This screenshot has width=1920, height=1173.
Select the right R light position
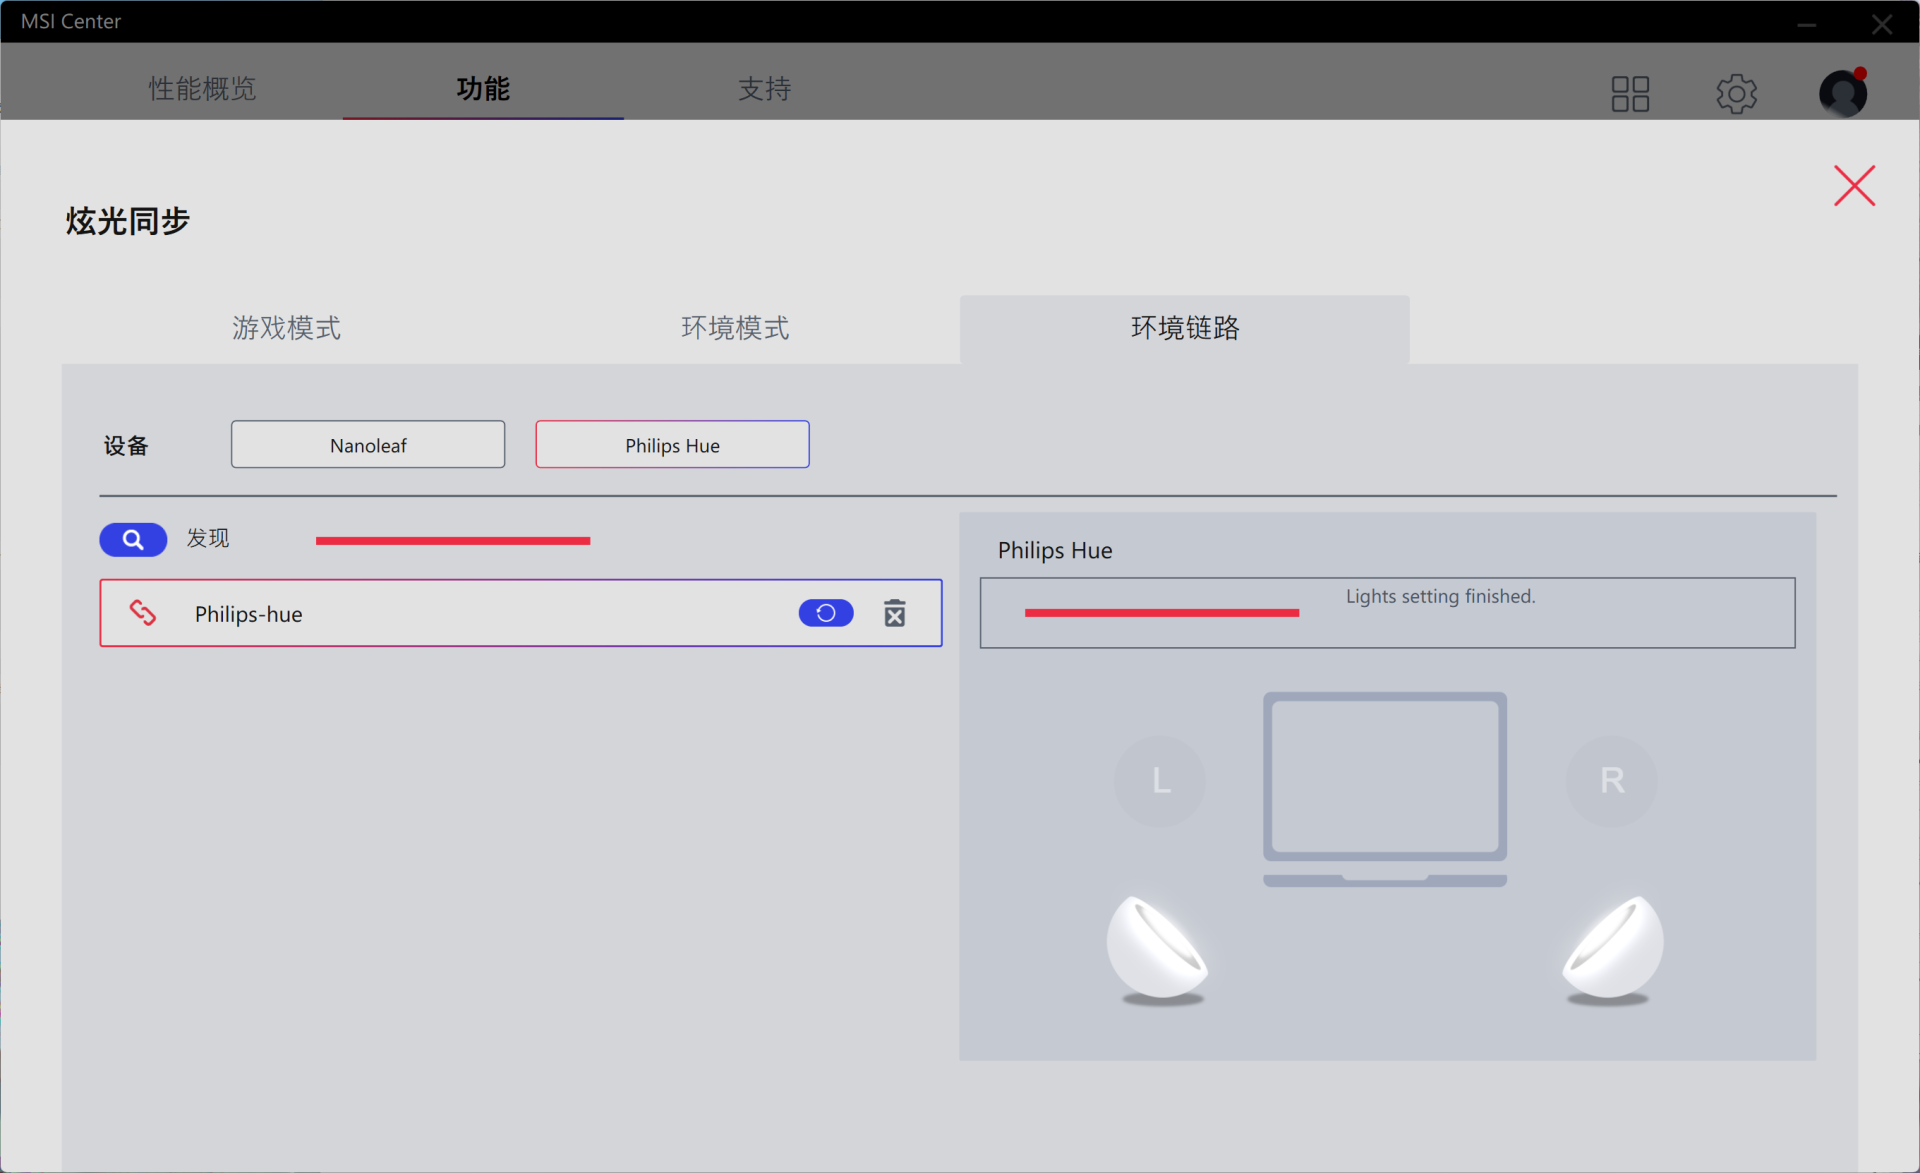(x=1611, y=781)
